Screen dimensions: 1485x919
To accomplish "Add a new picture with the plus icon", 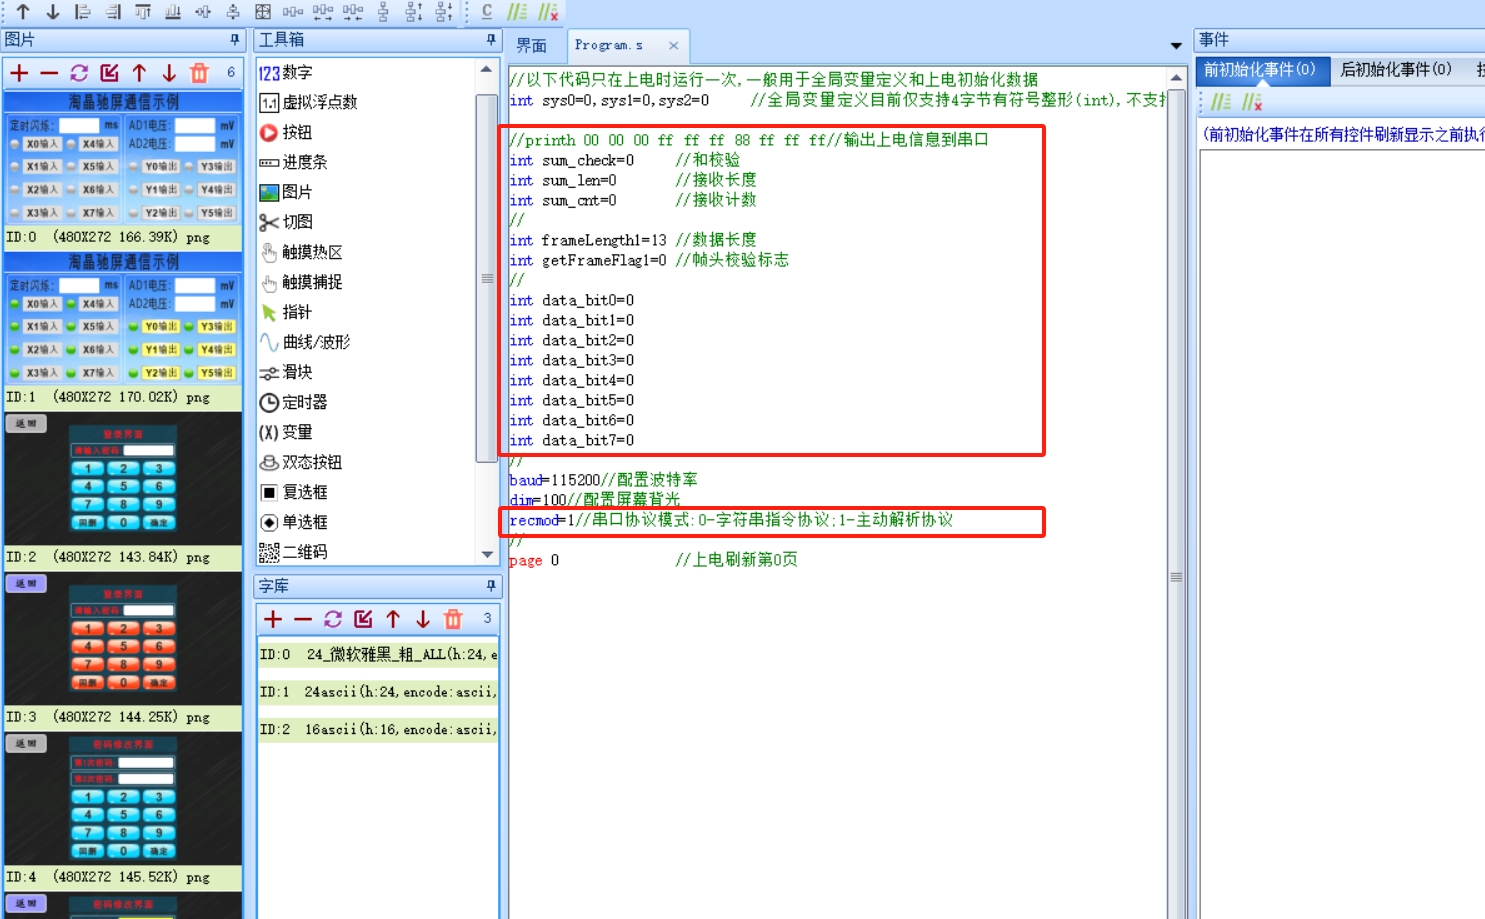I will click(x=19, y=73).
